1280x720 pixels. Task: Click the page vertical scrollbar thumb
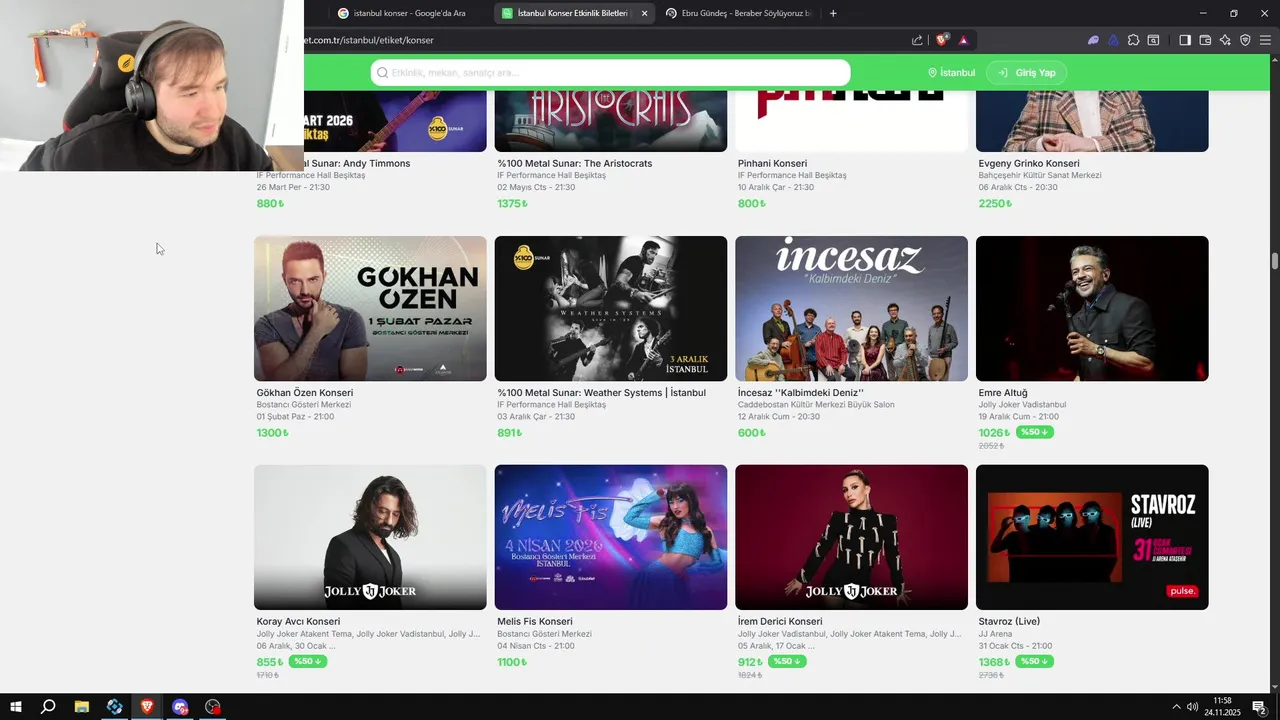click(1275, 262)
